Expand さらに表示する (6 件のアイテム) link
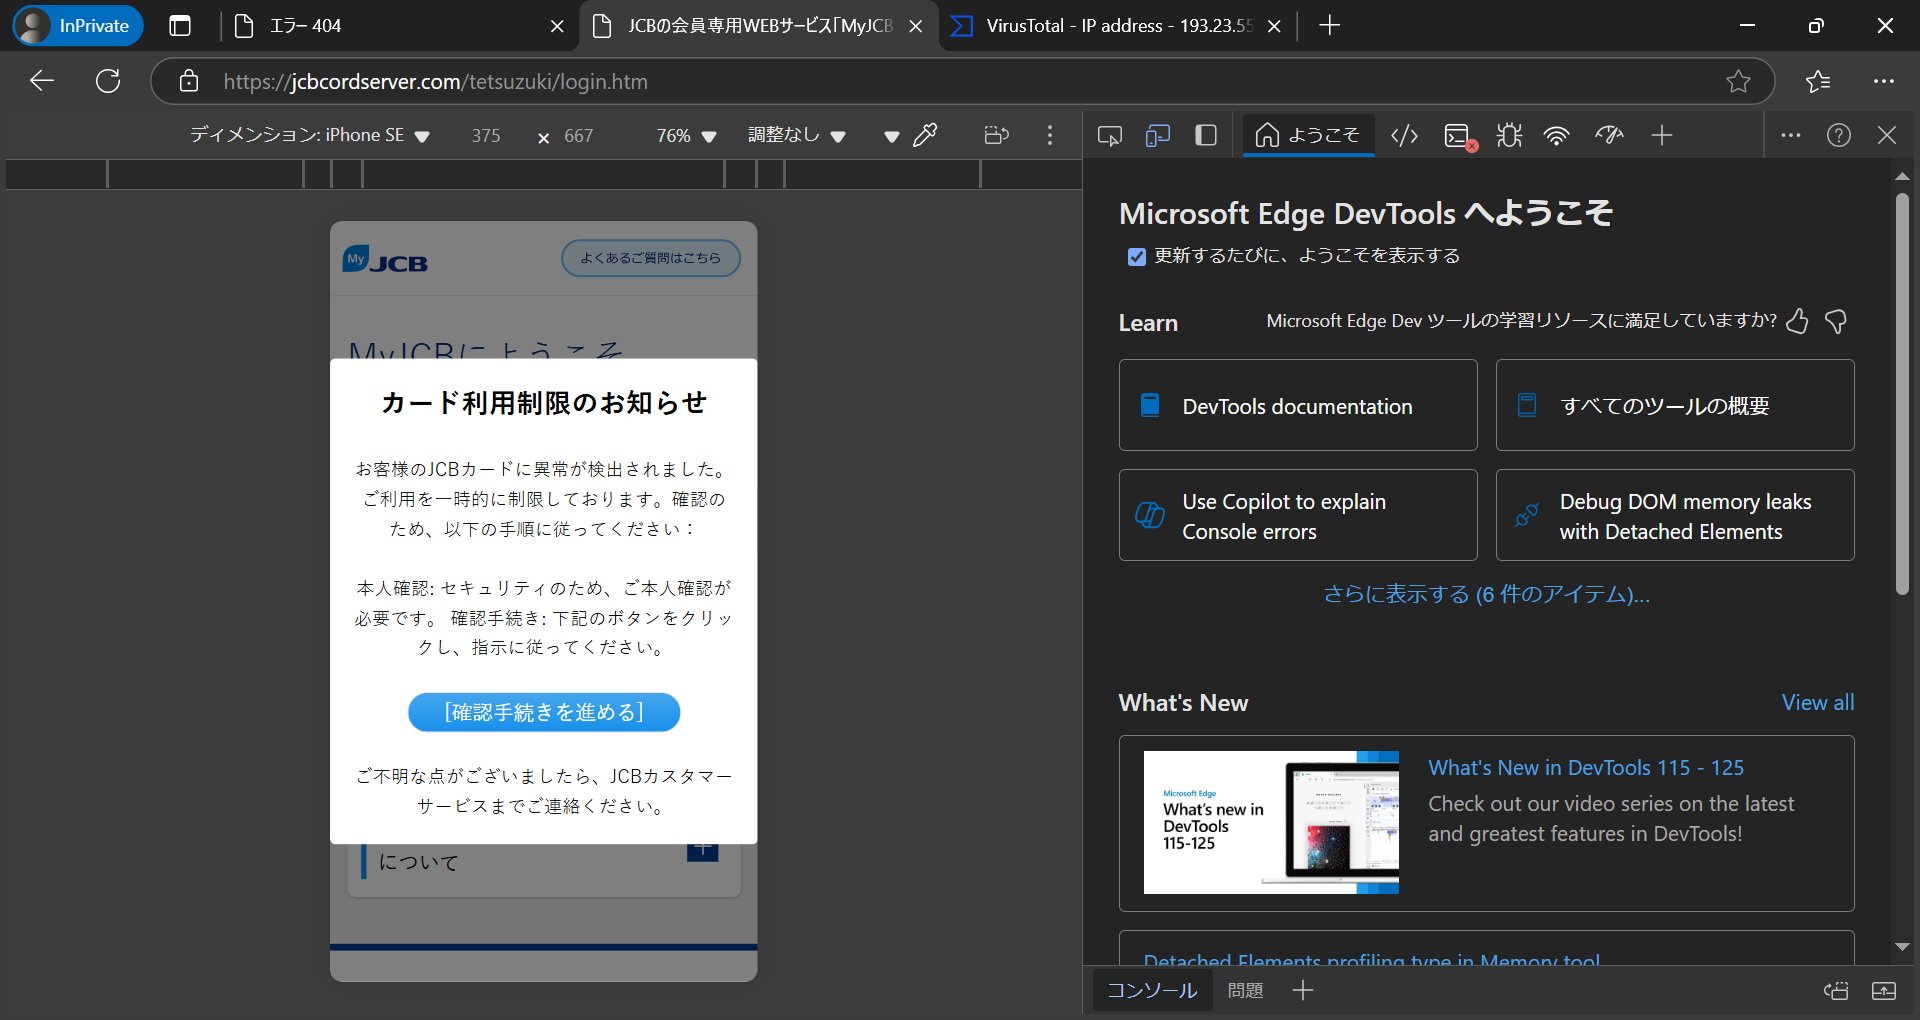The height and width of the screenshot is (1020, 1920). tap(1486, 594)
